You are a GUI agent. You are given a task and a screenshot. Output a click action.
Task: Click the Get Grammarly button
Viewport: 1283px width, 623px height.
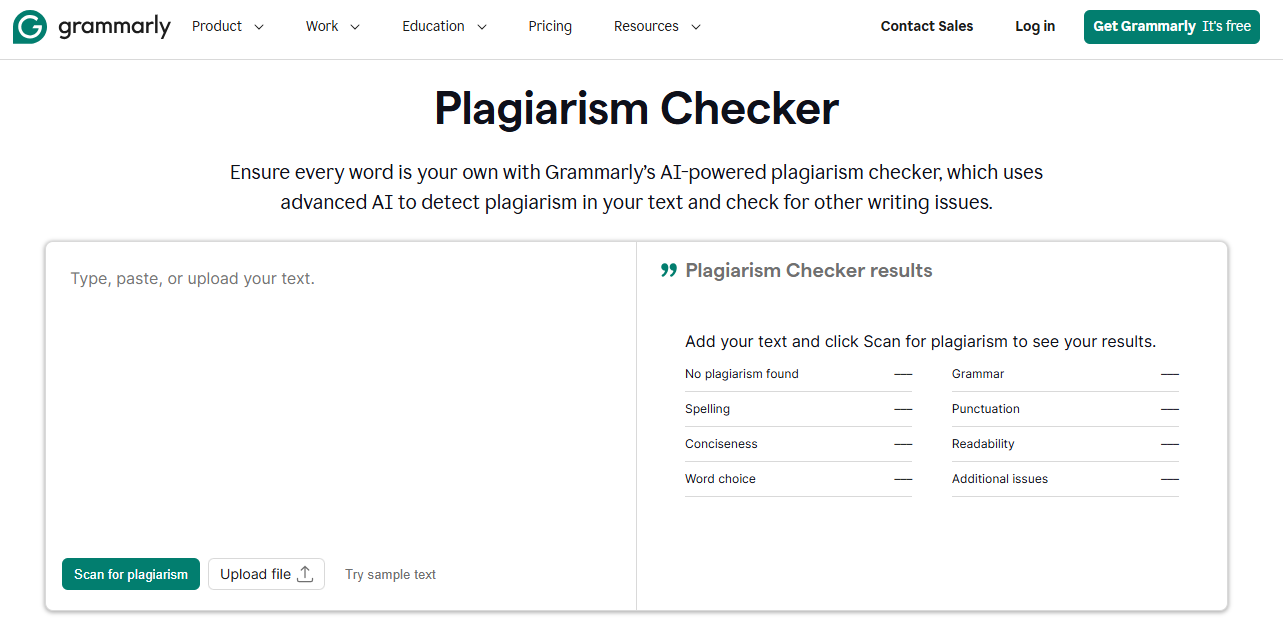(1171, 27)
